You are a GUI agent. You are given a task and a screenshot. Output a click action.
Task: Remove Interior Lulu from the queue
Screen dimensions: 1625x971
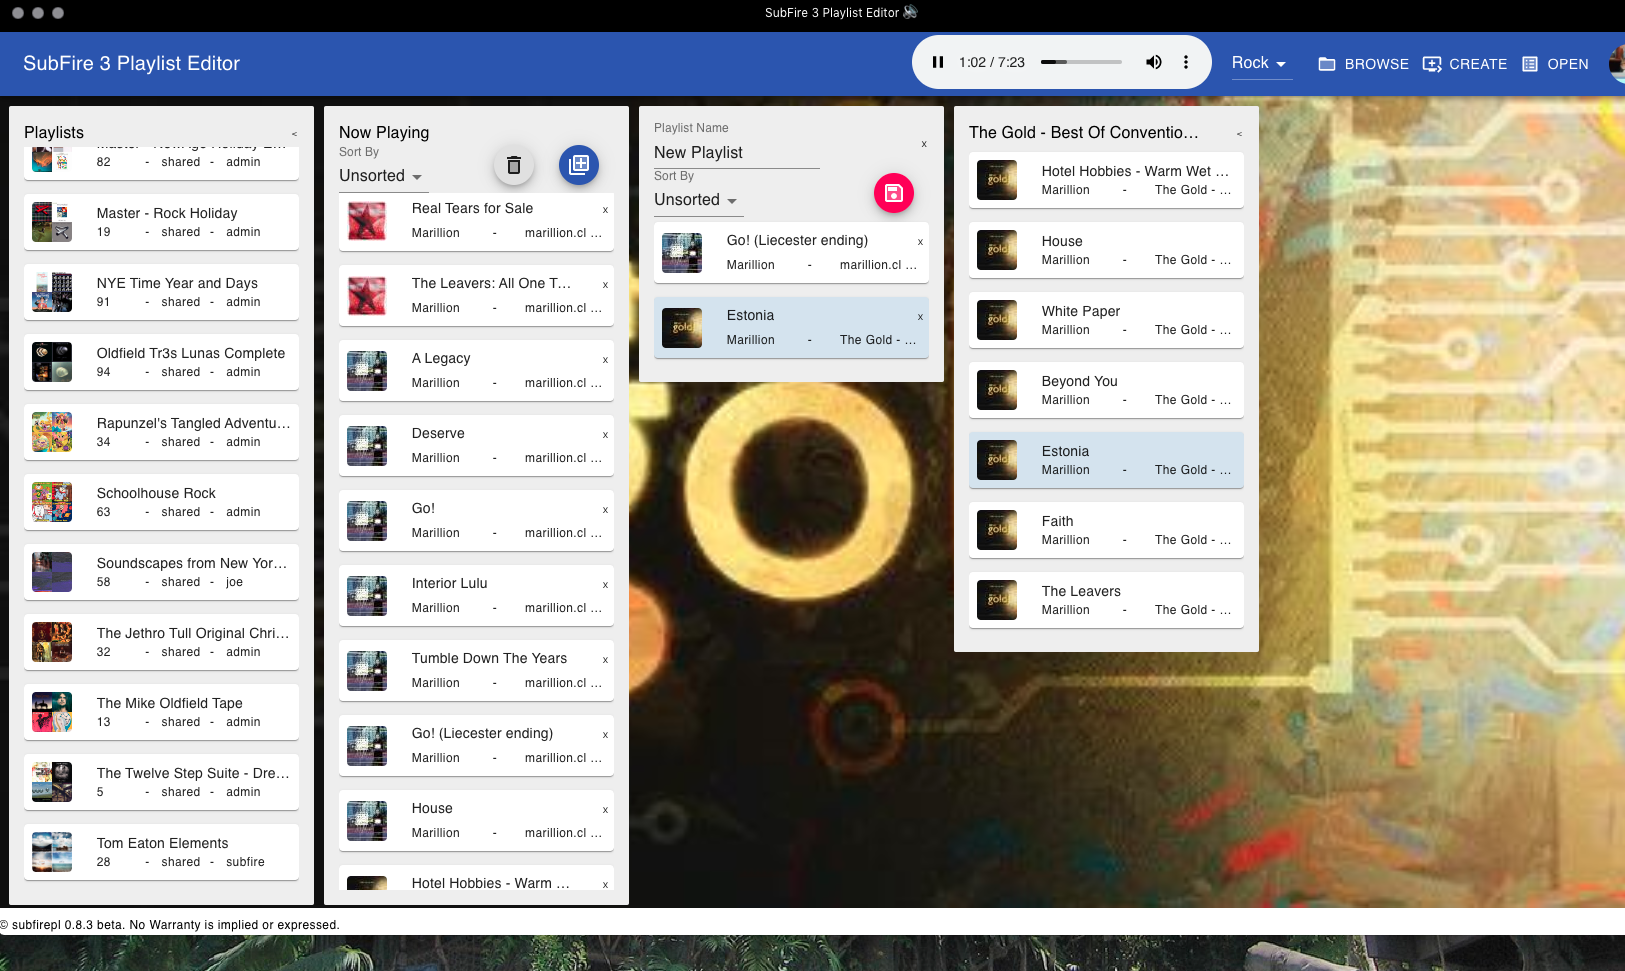tap(605, 585)
